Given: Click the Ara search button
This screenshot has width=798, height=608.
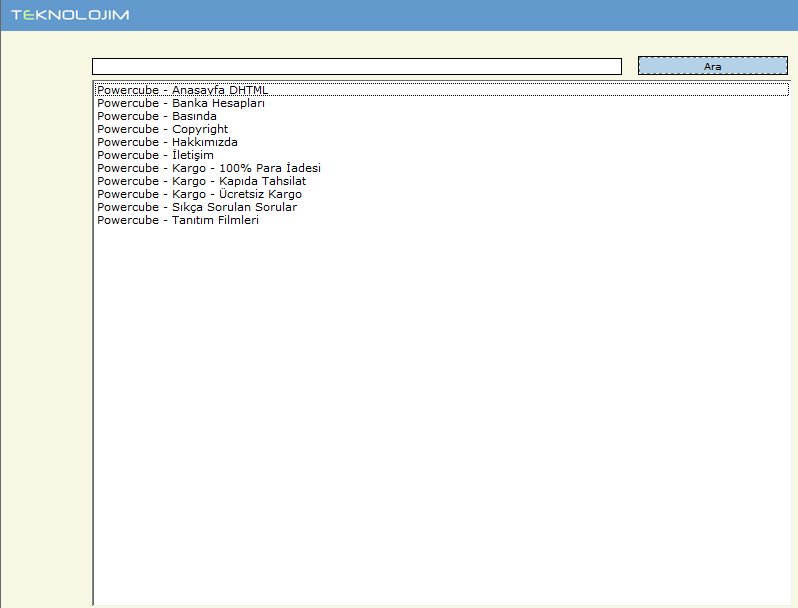Looking at the screenshot, I should [712, 66].
